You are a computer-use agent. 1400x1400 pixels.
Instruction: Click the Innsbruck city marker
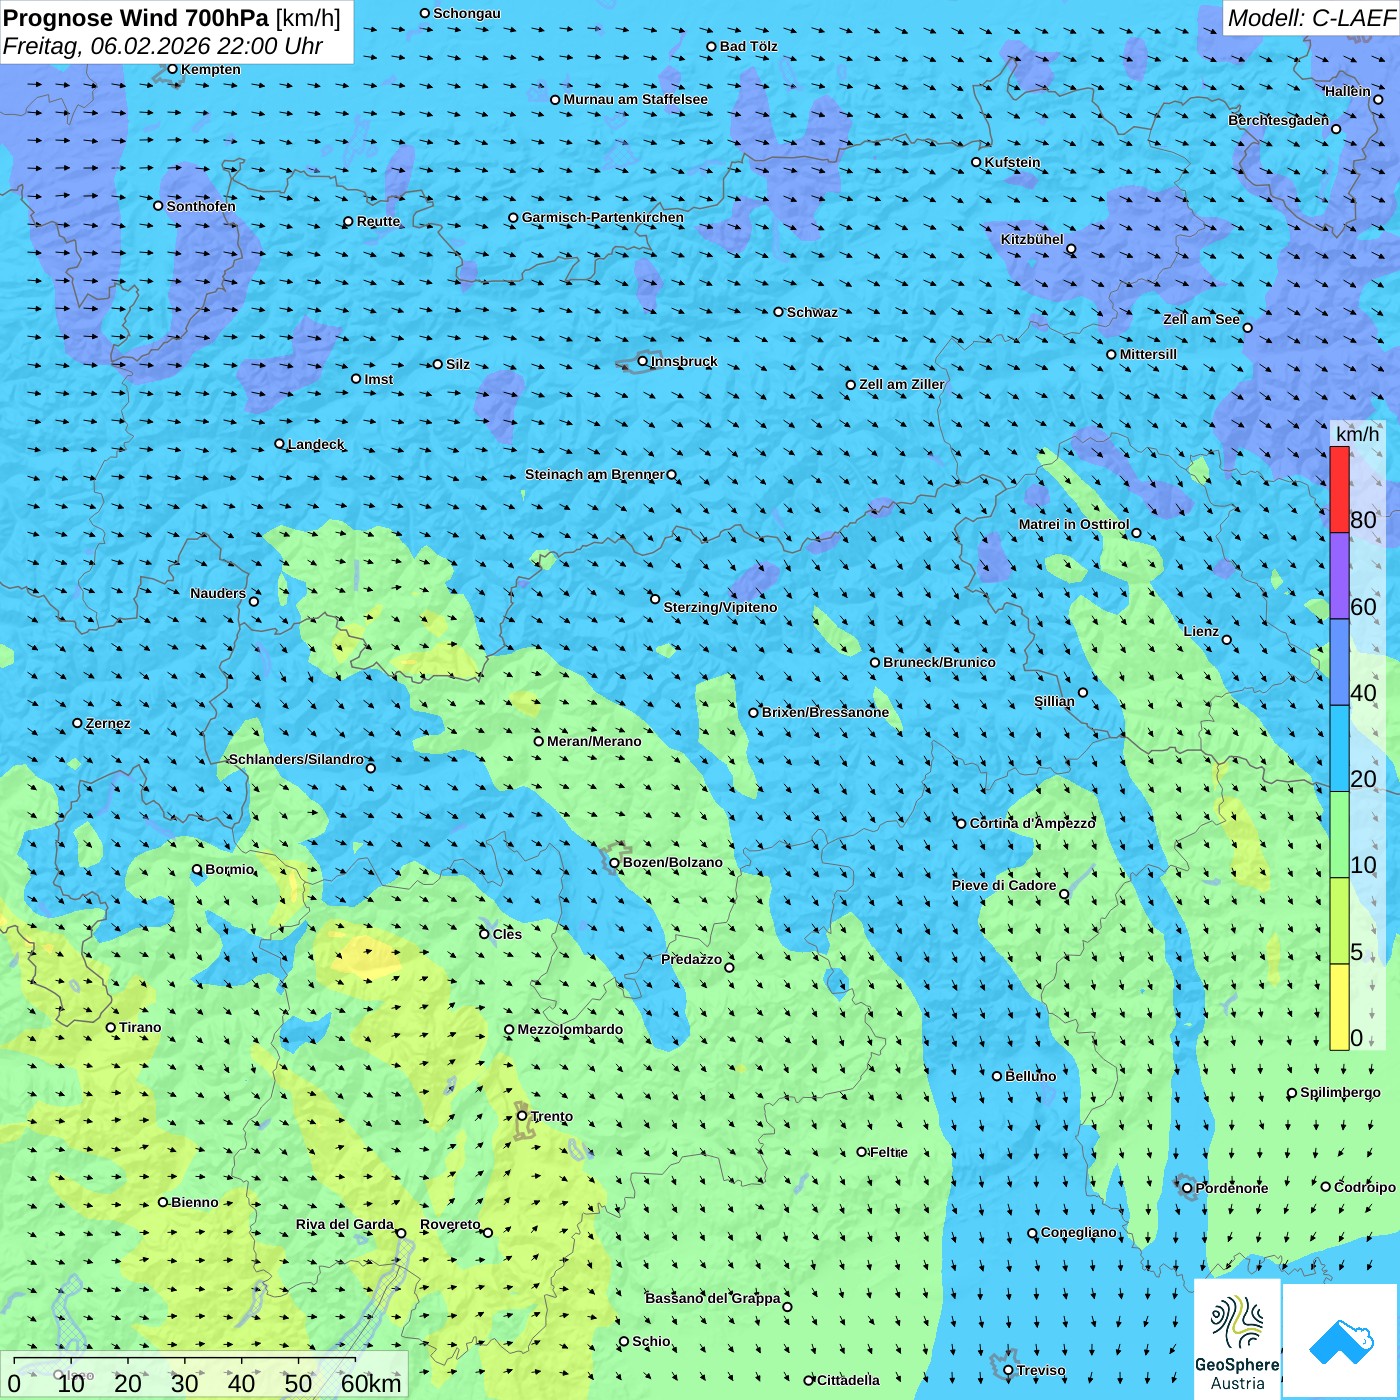[x=643, y=361]
